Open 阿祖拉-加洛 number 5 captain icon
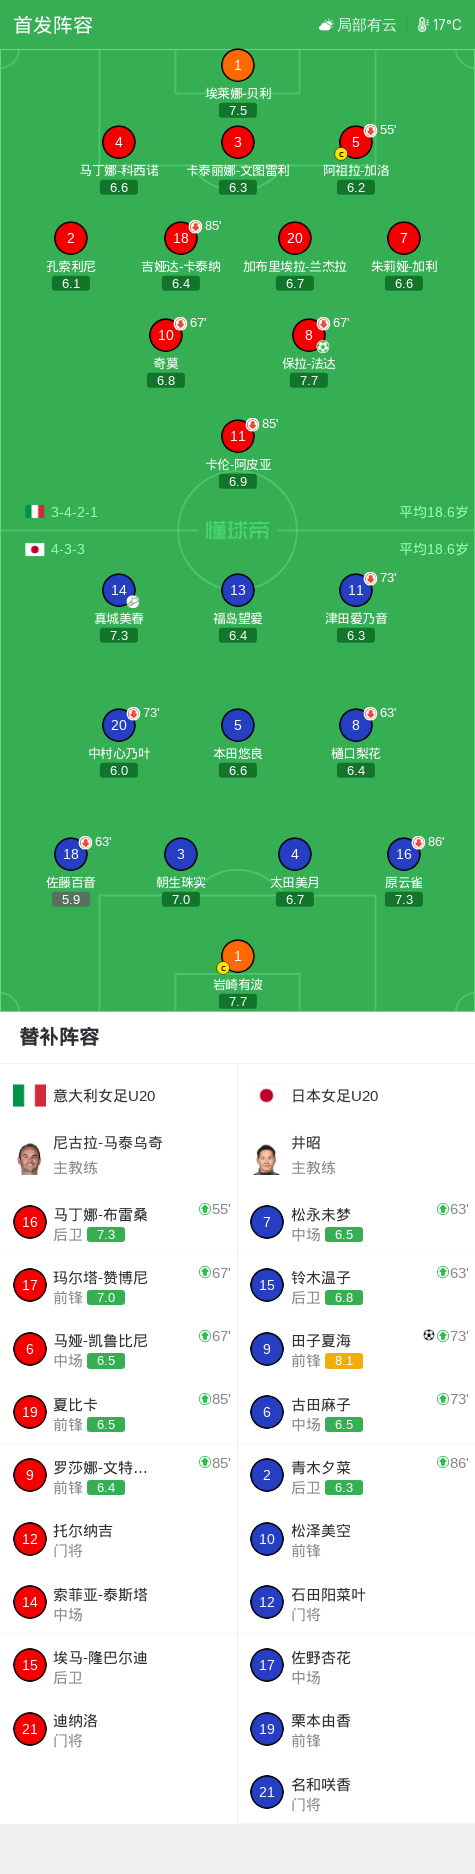 pyautogui.click(x=356, y=143)
